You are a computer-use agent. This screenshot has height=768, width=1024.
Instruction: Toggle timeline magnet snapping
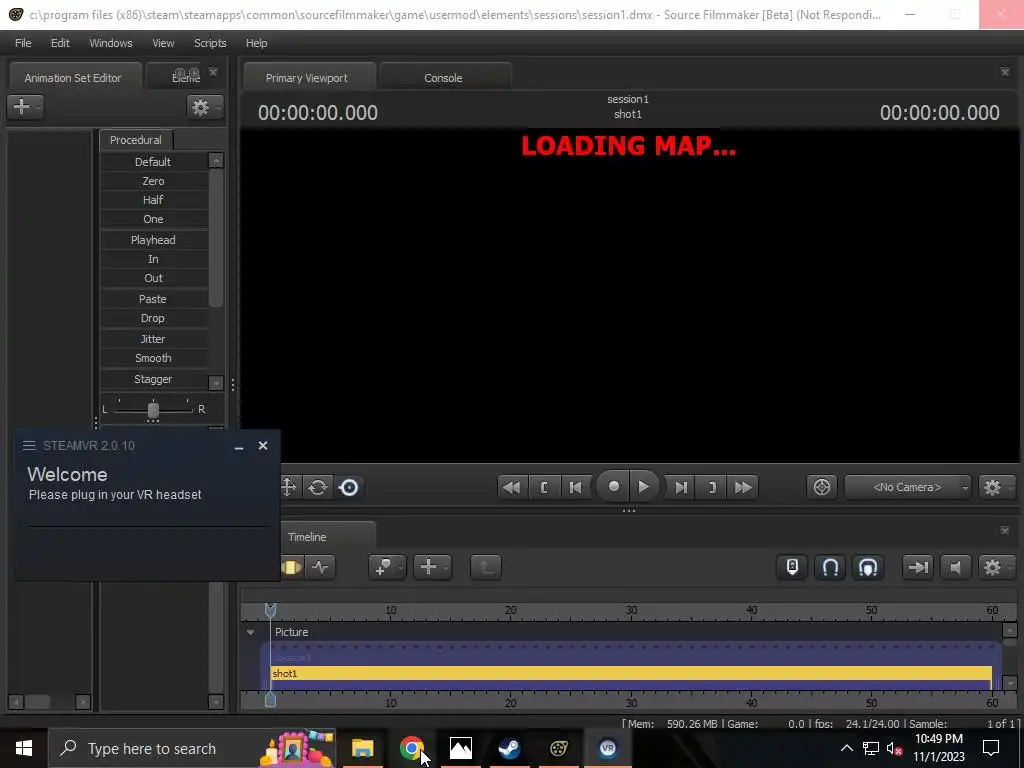[x=830, y=567]
